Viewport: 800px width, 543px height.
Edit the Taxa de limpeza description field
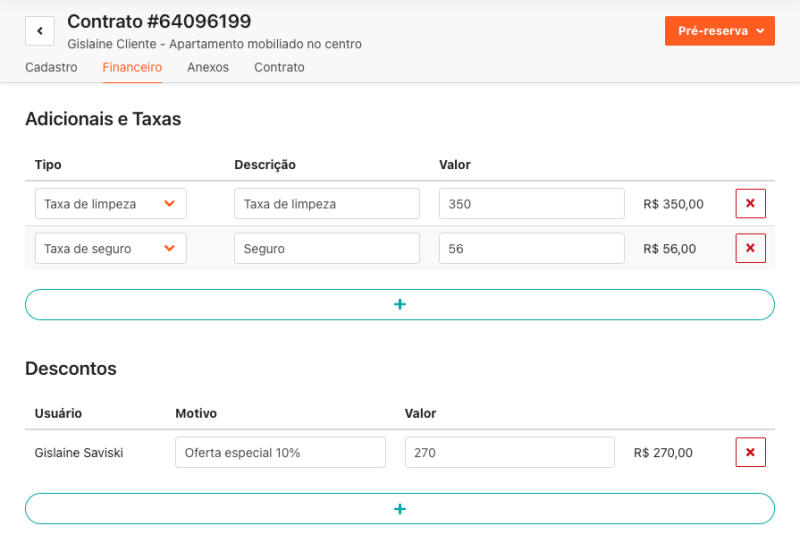point(327,204)
